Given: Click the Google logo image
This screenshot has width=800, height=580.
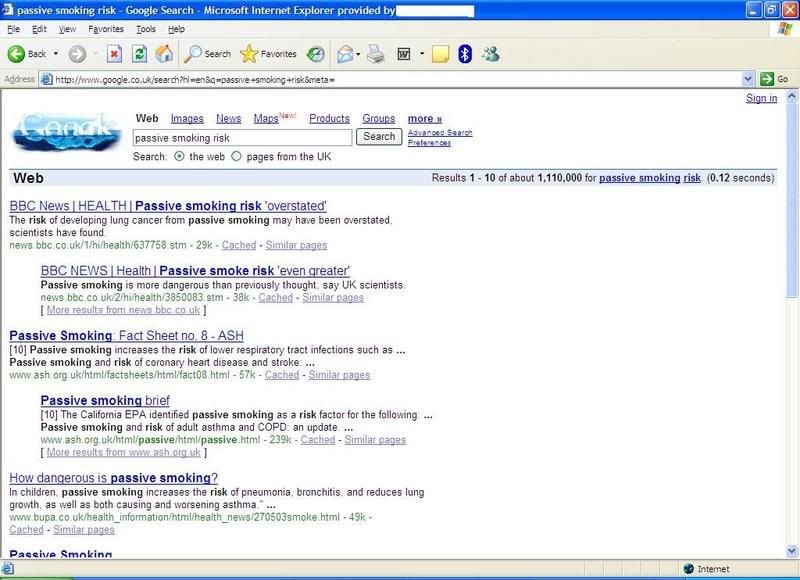Looking at the screenshot, I should click(67, 132).
